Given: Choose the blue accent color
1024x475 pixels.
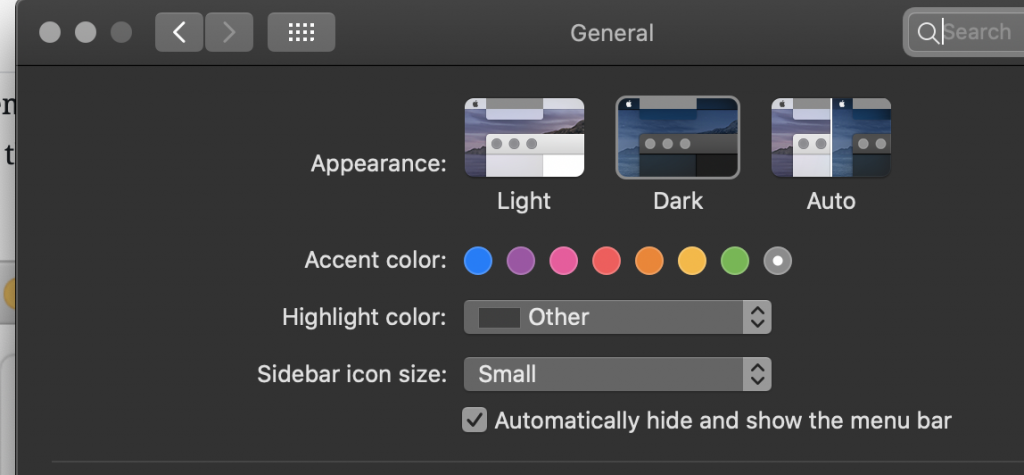Looking at the screenshot, I should (x=479, y=261).
